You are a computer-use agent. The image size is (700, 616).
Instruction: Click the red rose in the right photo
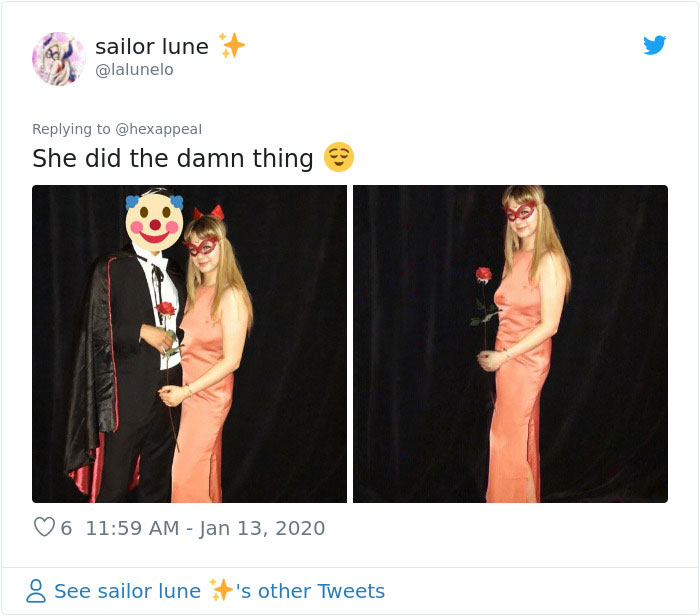point(484,275)
